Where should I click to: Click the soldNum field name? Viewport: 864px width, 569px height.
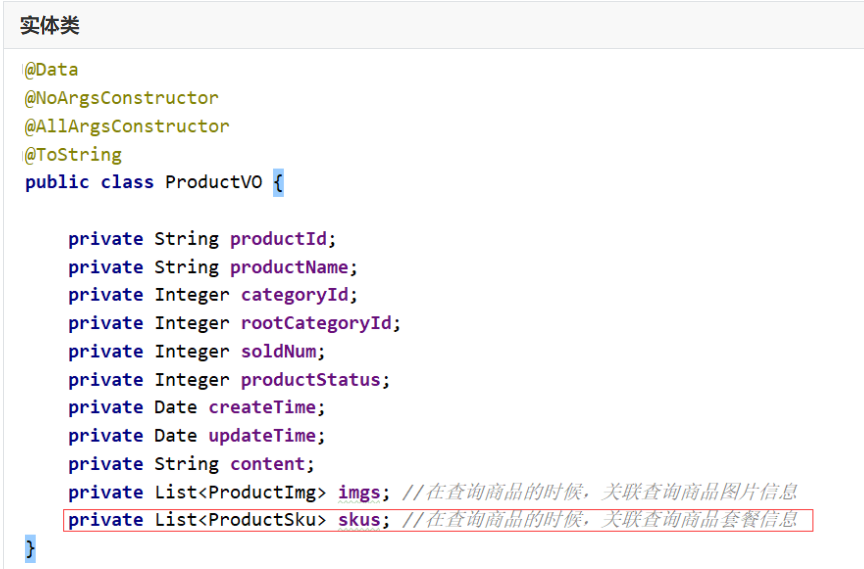click(x=278, y=351)
